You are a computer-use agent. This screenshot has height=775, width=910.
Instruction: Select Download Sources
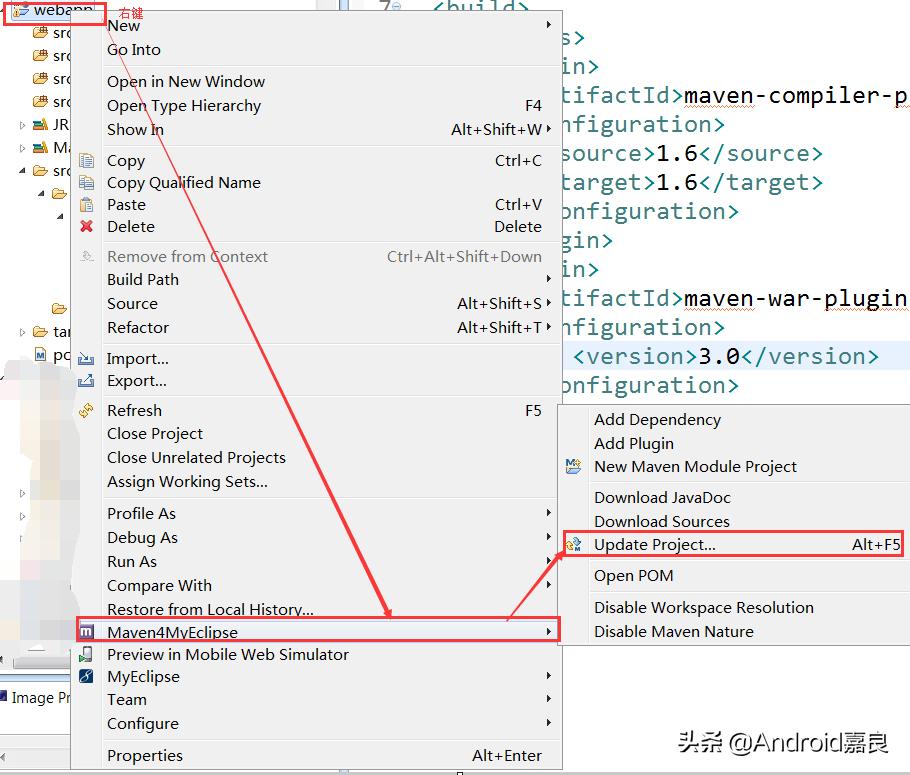(734, 521)
